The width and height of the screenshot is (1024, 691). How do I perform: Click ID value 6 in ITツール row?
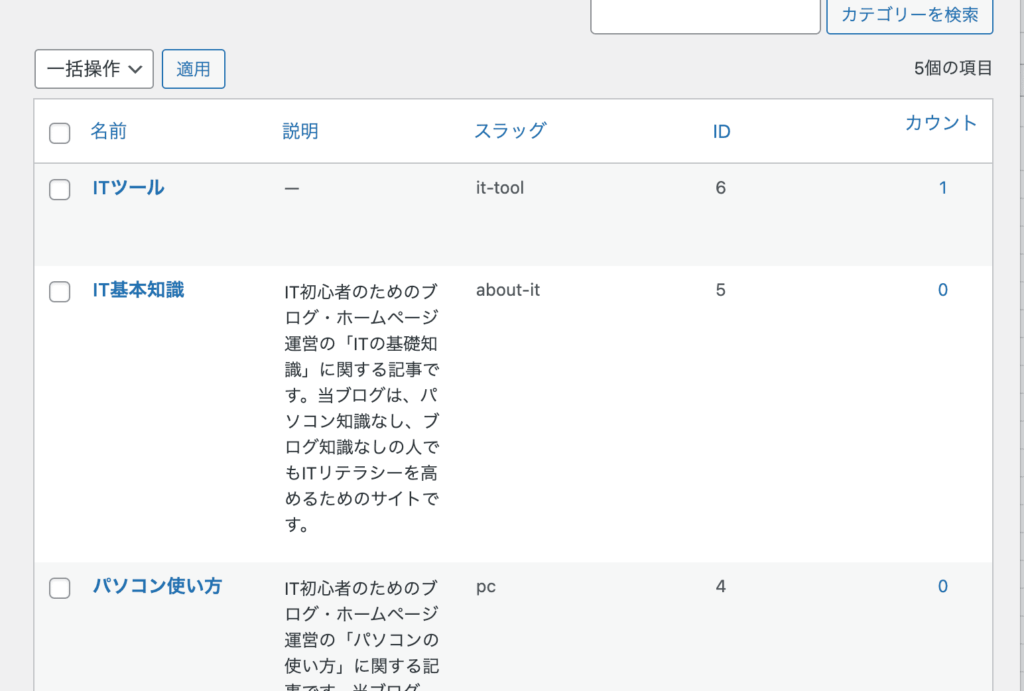721,188
